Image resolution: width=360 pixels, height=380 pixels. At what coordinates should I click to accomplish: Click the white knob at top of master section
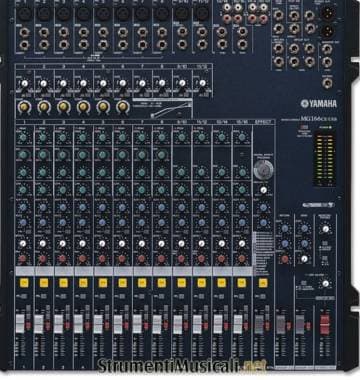click(326, 229)
